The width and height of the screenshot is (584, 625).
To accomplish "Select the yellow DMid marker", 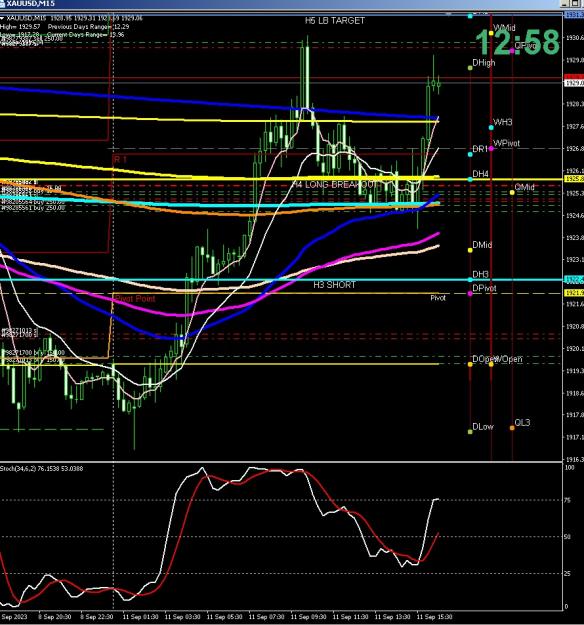I will pyautogui.click(x=470, y=250).
